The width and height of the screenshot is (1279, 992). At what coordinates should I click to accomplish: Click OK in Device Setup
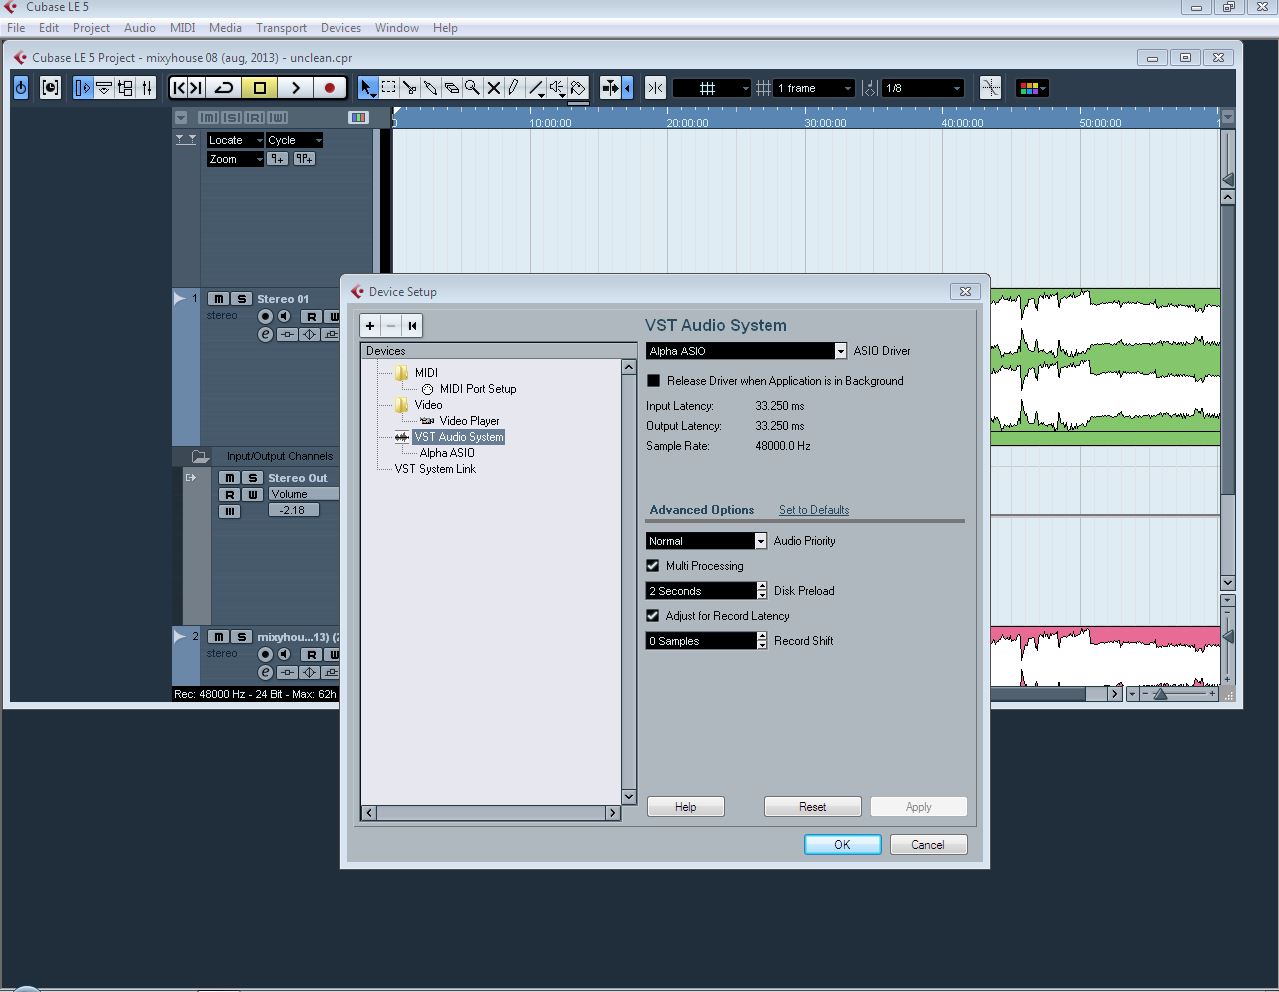[x=842, y=845]
